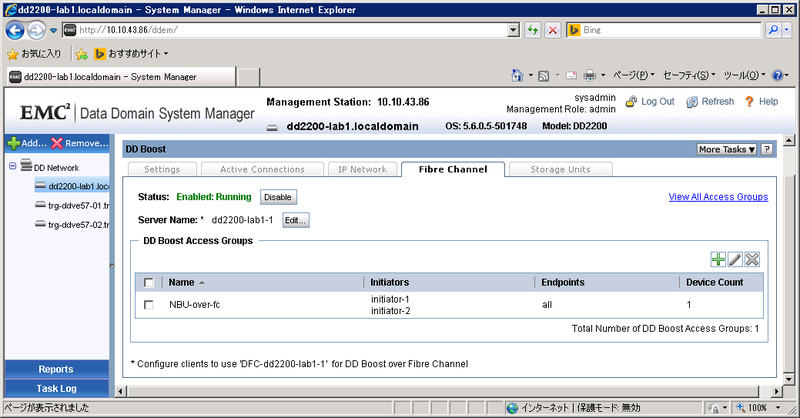The height and width of the screenshot is (418, 800).
Task: Switch to the Settings tab
Action: click(x=162, y=169)
